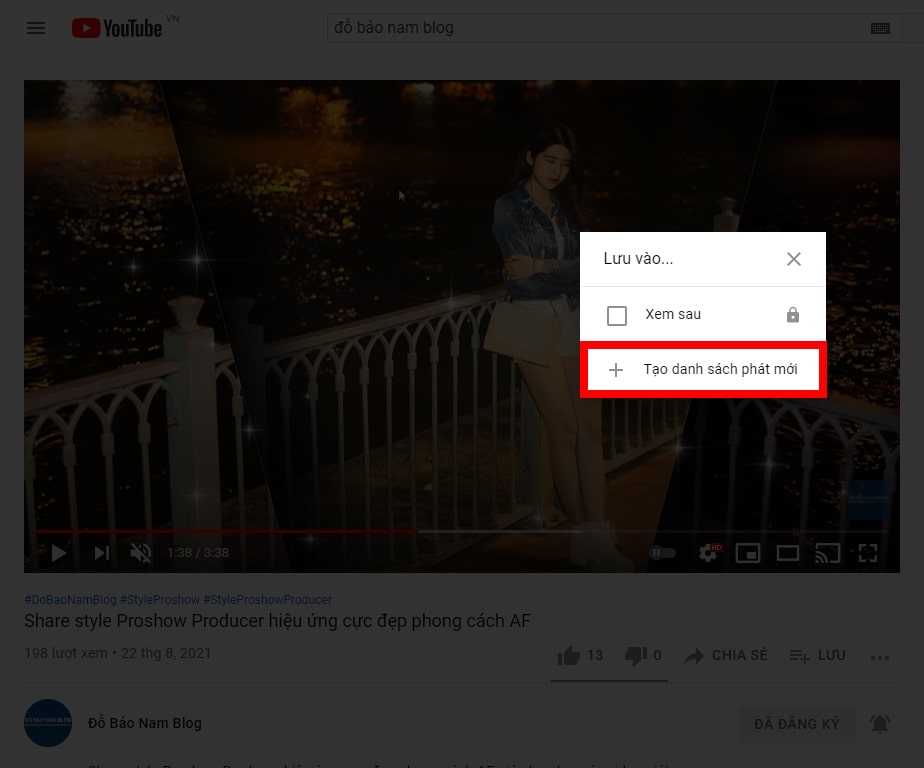Click the ĐÃ ĐĂNG KÝ subscribed button
The width and height of the screenshot is (924, 768).
coord(796,724)
